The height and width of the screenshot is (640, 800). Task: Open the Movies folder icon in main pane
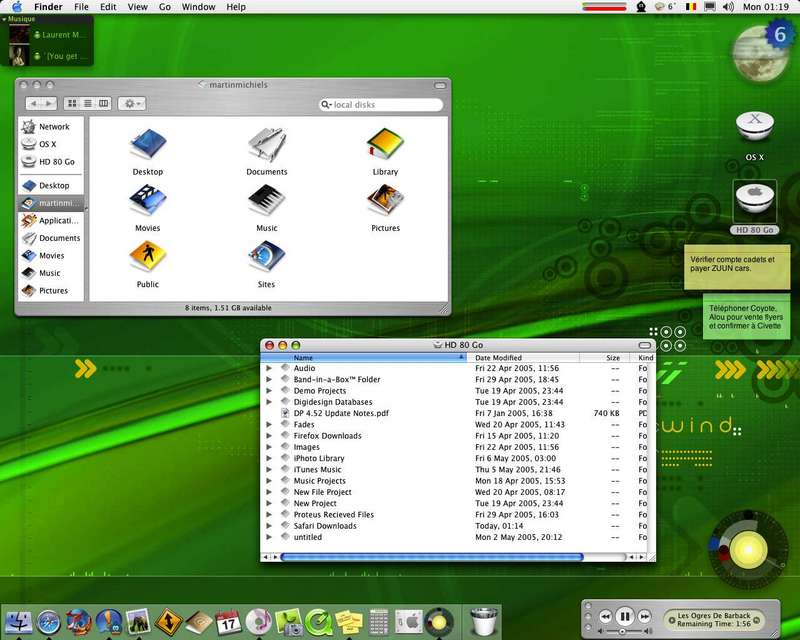point(148,201)
